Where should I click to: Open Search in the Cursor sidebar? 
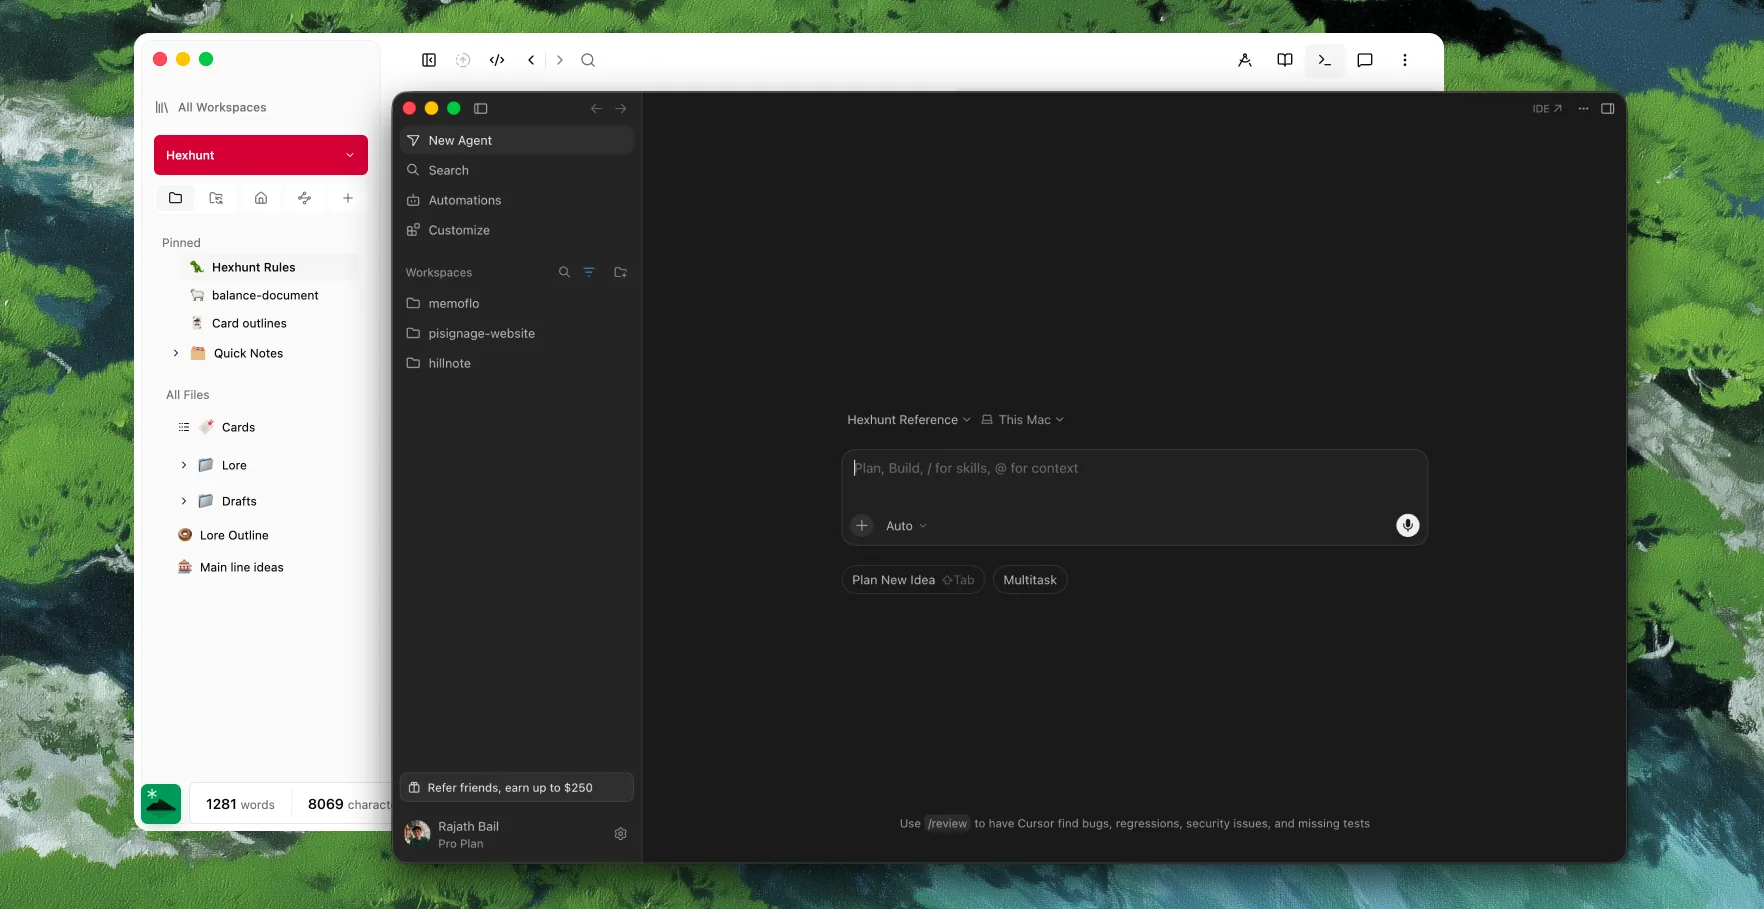[517, 170]
